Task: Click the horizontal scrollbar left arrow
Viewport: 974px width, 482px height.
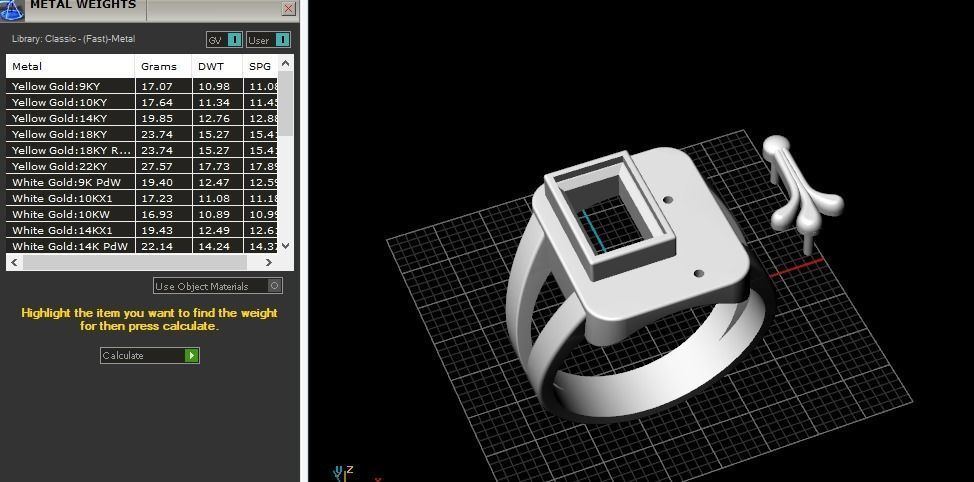Action: 14,263
